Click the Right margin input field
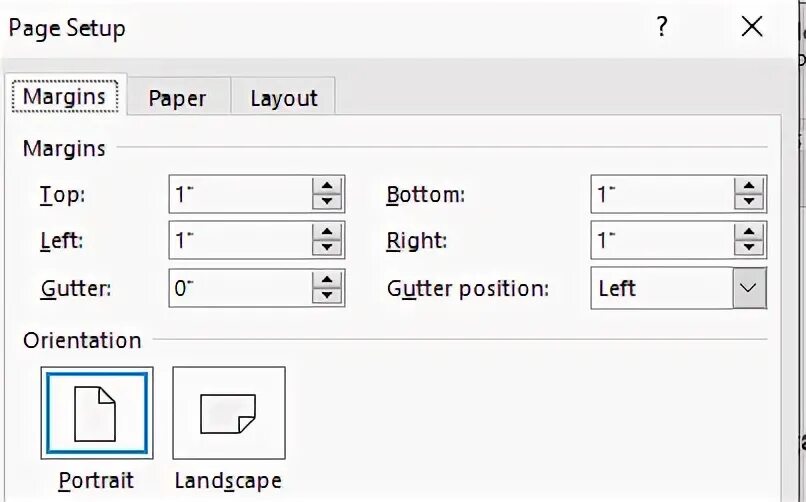 [661, 241]
